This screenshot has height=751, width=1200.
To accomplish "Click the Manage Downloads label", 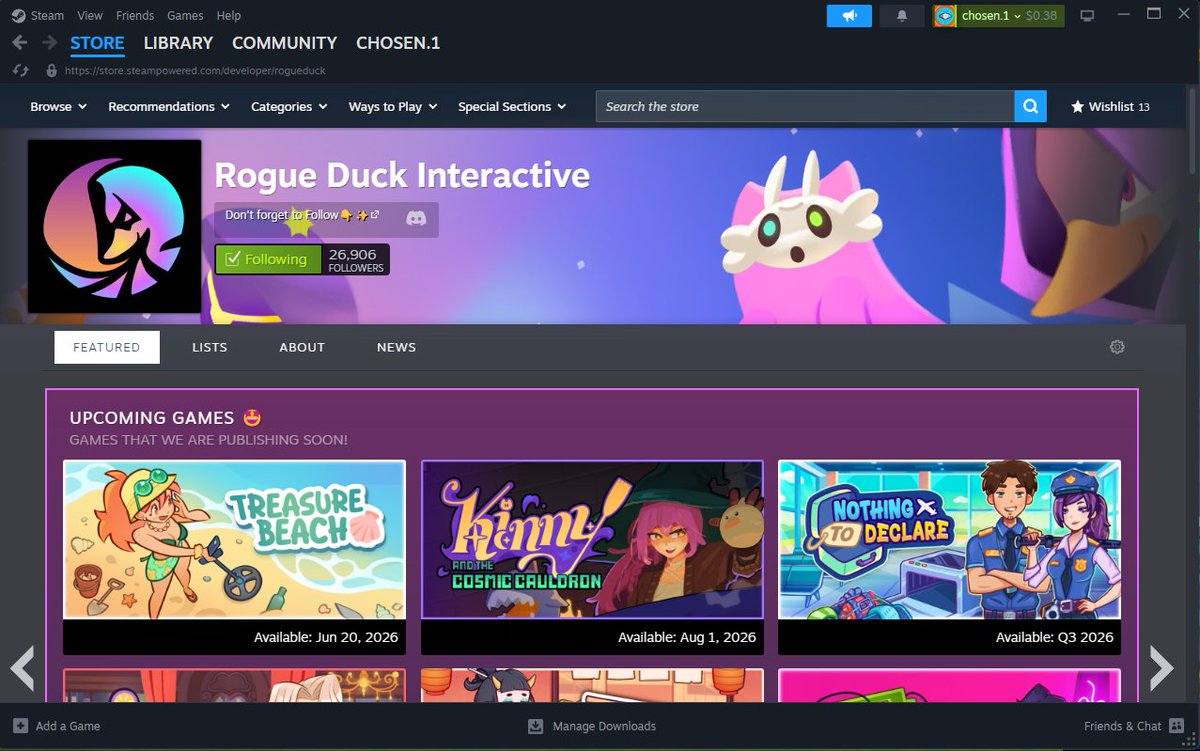I will (605, 726).
